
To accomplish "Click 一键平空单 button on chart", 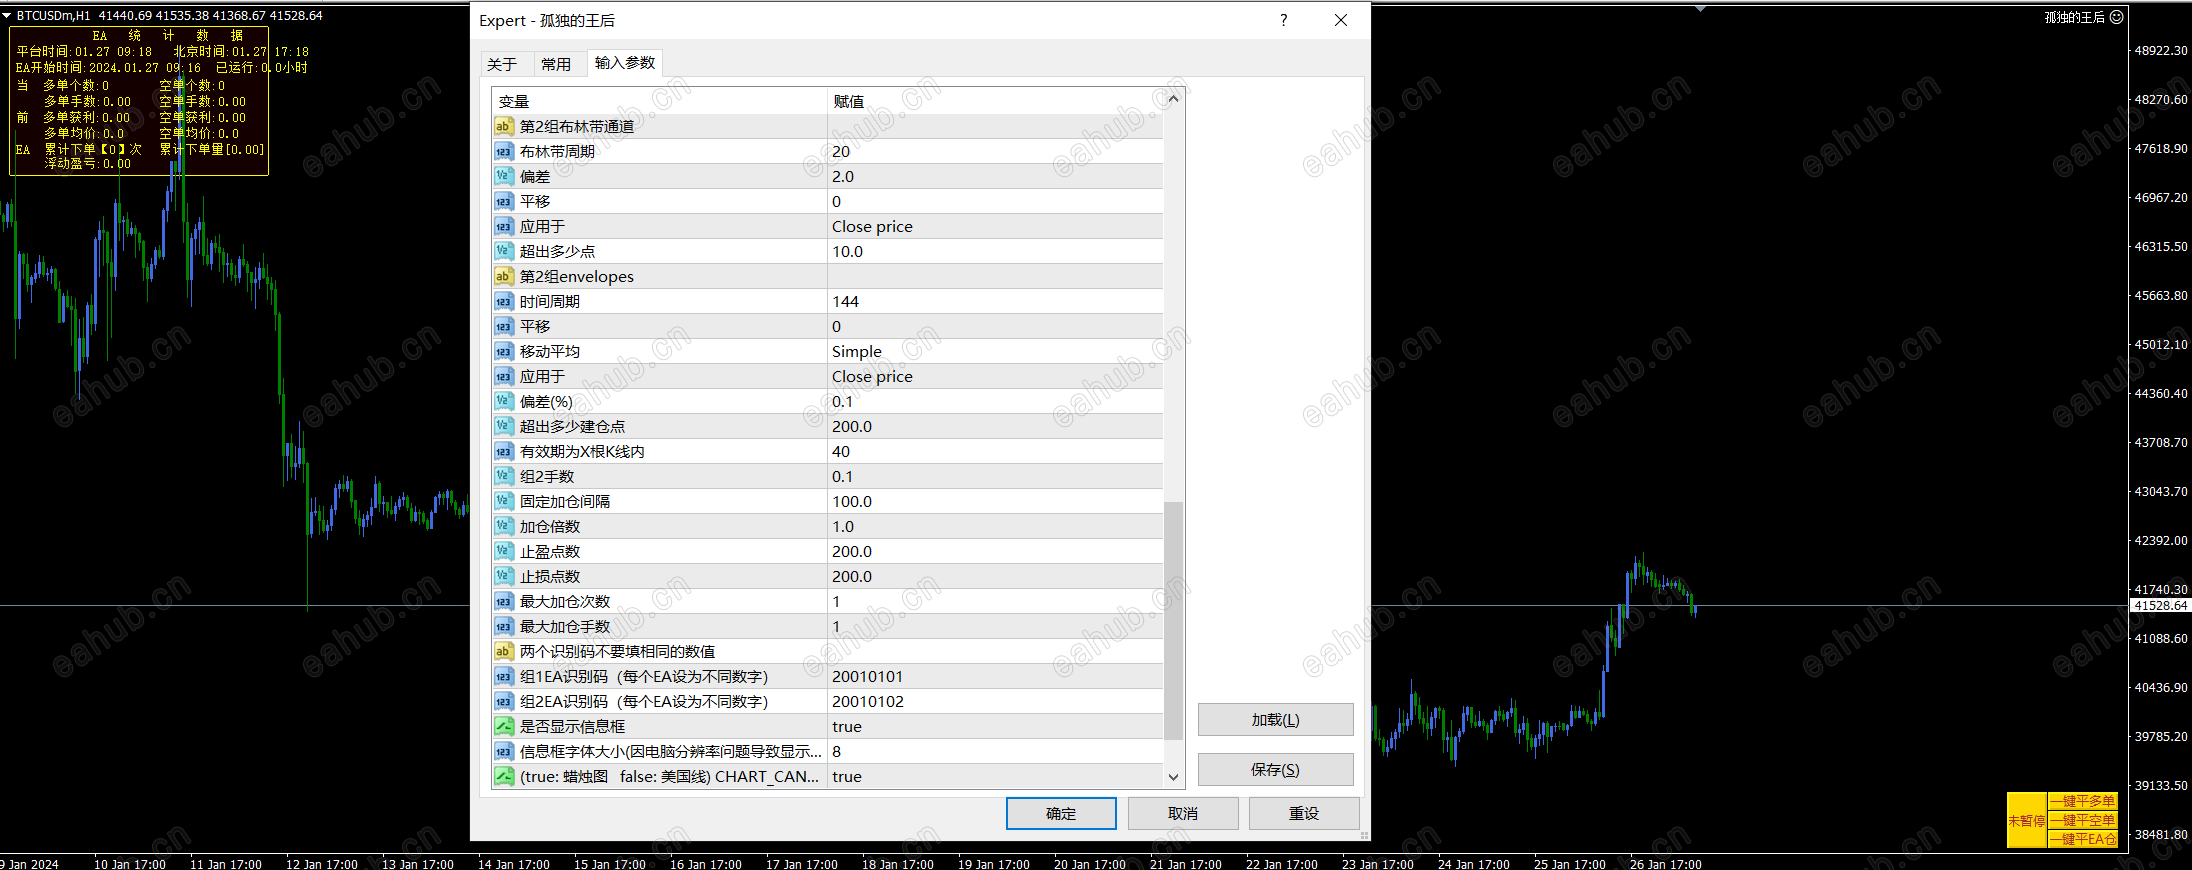I will [x=2082, y=820].
